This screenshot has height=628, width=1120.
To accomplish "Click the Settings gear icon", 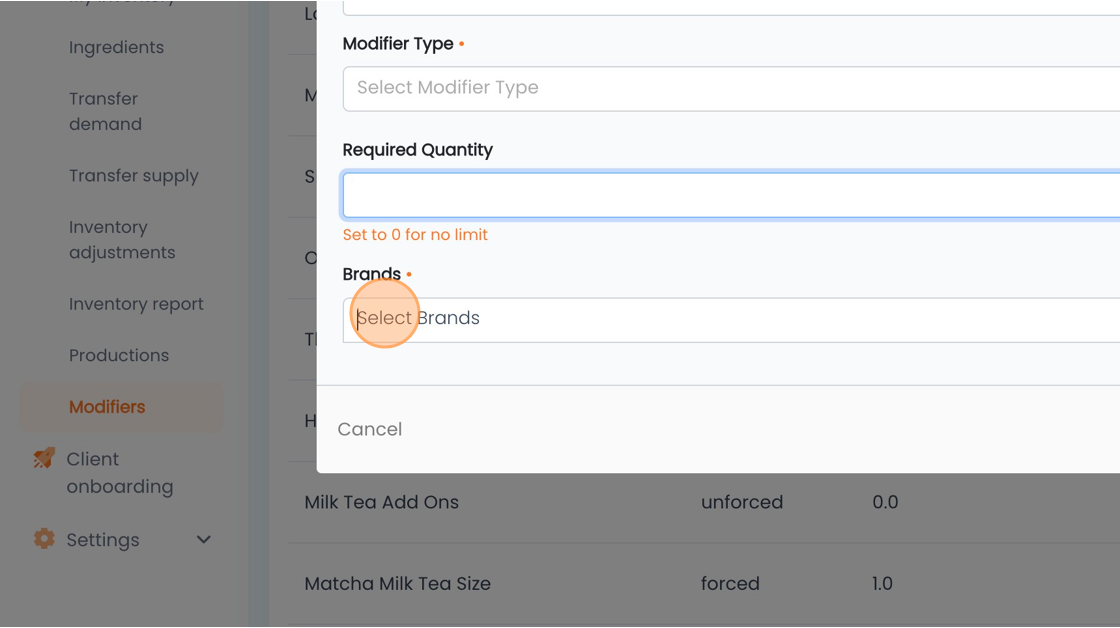I will 44,539.
